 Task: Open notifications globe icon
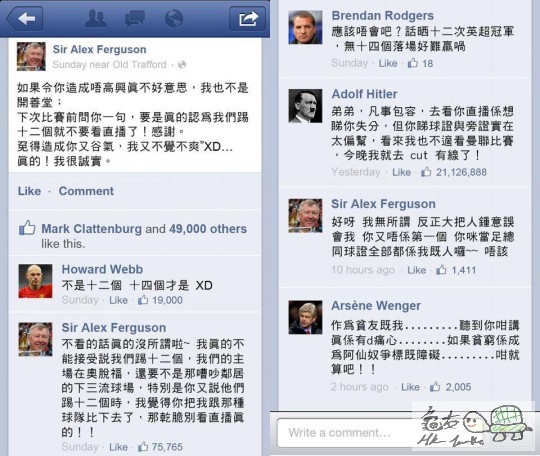[174, 19]
